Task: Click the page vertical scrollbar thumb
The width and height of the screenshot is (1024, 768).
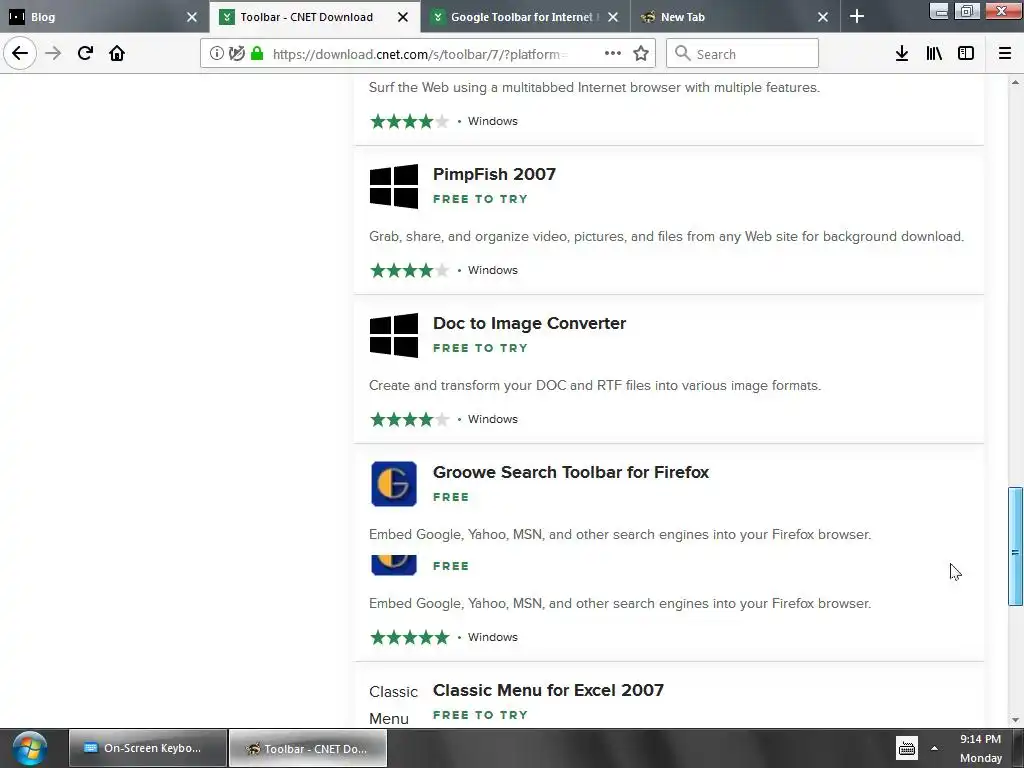Action: pyautogui.click(x=1015, y=547)
